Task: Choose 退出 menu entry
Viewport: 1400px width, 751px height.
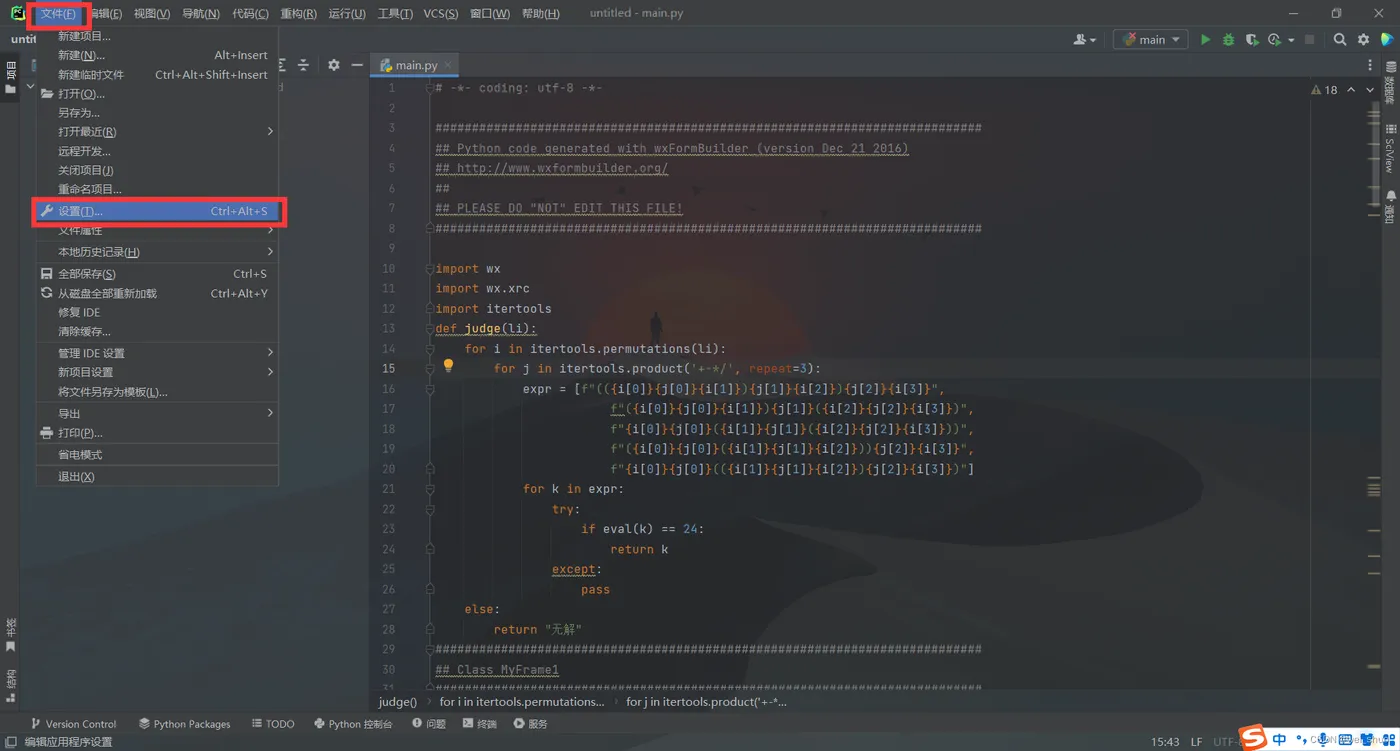Action: [x=157, y=477]
